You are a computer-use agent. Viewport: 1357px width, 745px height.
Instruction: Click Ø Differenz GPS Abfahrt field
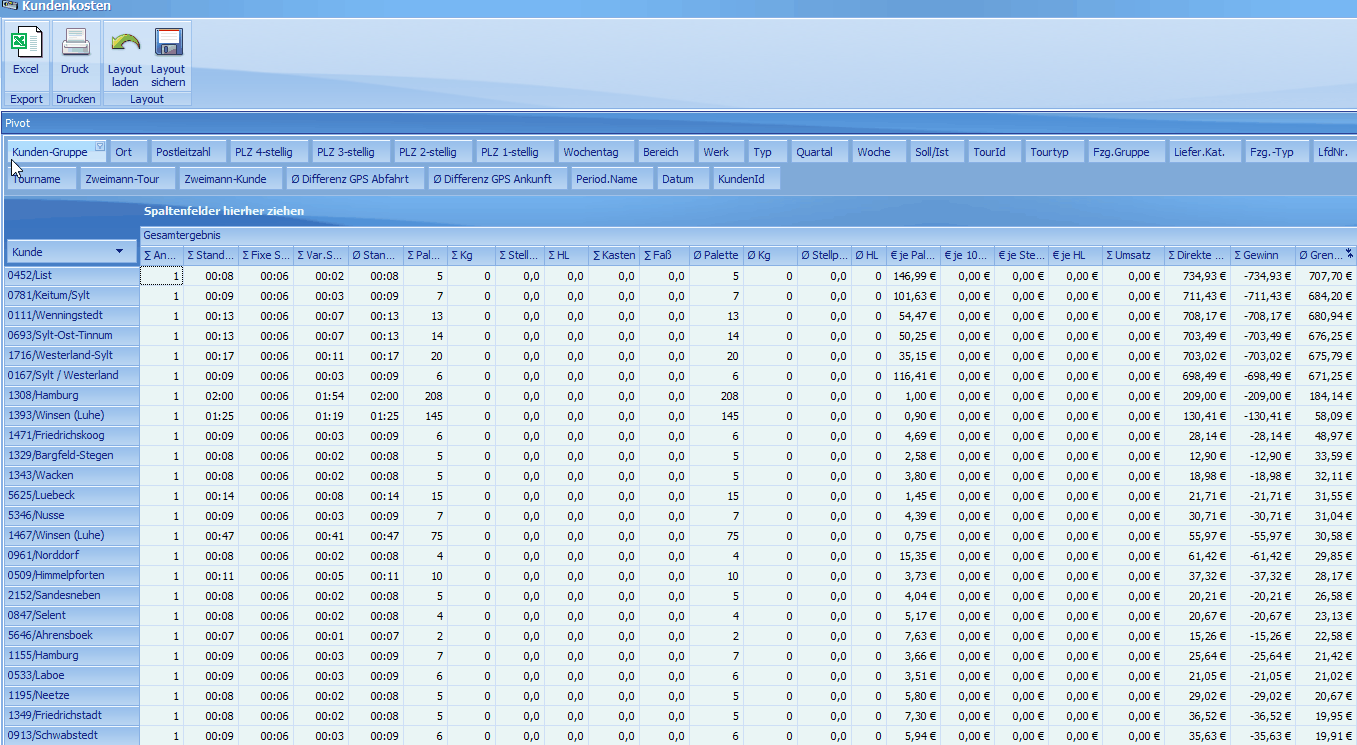pos(355,179)
